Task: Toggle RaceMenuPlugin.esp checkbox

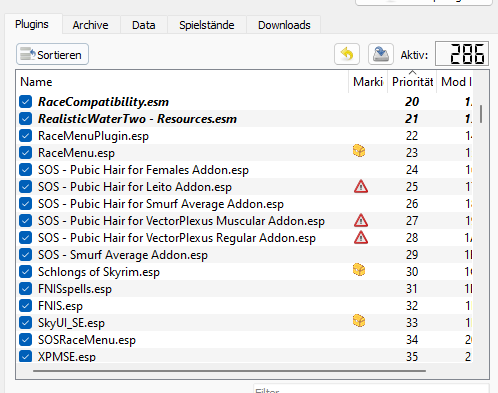Action: coord(26,136)
